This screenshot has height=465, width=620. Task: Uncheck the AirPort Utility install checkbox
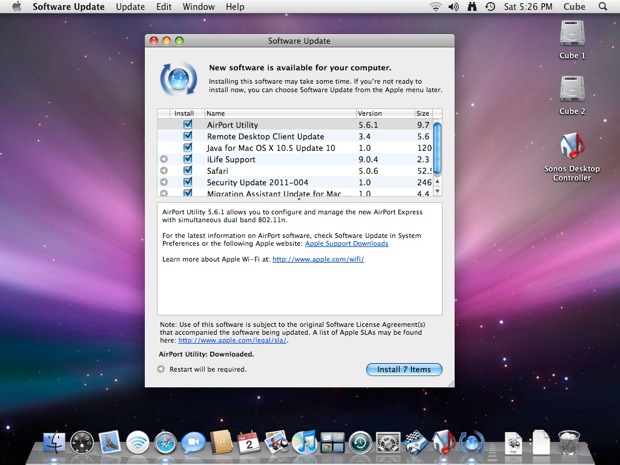point(188,125)
